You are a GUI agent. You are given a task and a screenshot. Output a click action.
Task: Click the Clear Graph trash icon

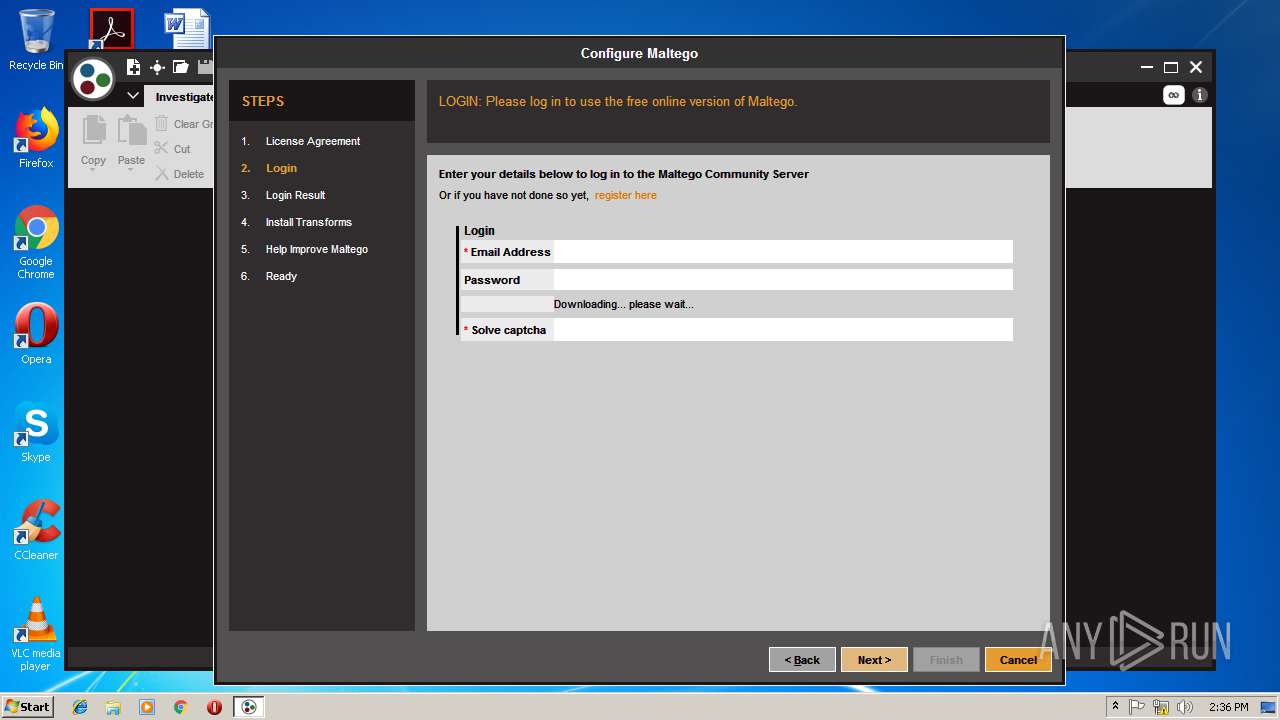coord(162,124)
